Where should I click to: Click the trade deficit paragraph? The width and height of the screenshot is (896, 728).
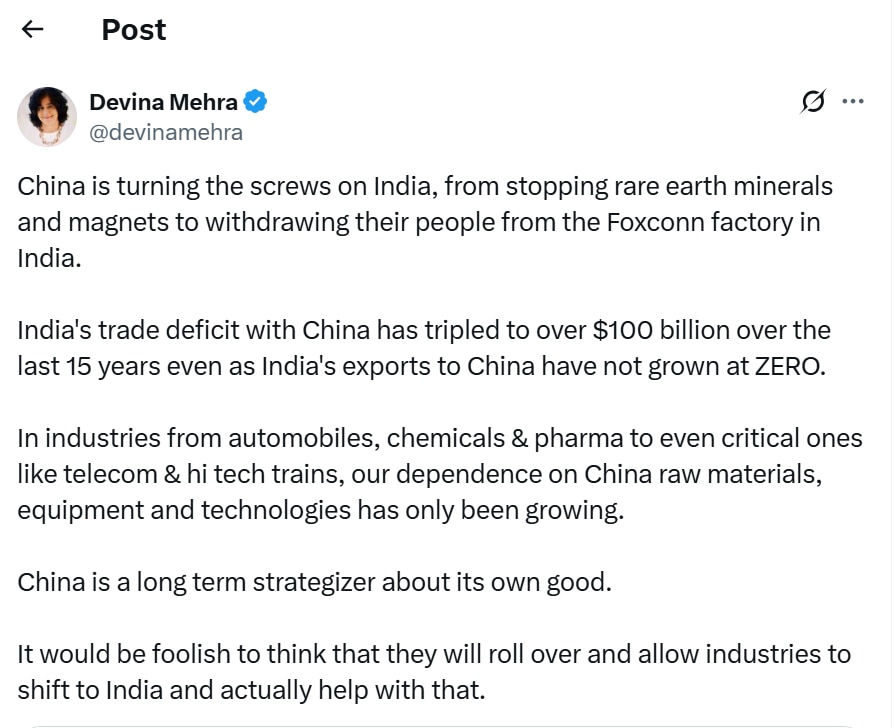point(424,349)
